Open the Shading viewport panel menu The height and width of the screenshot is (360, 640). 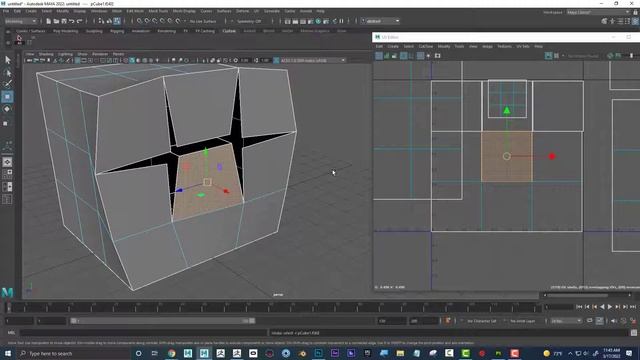(46, 54)
